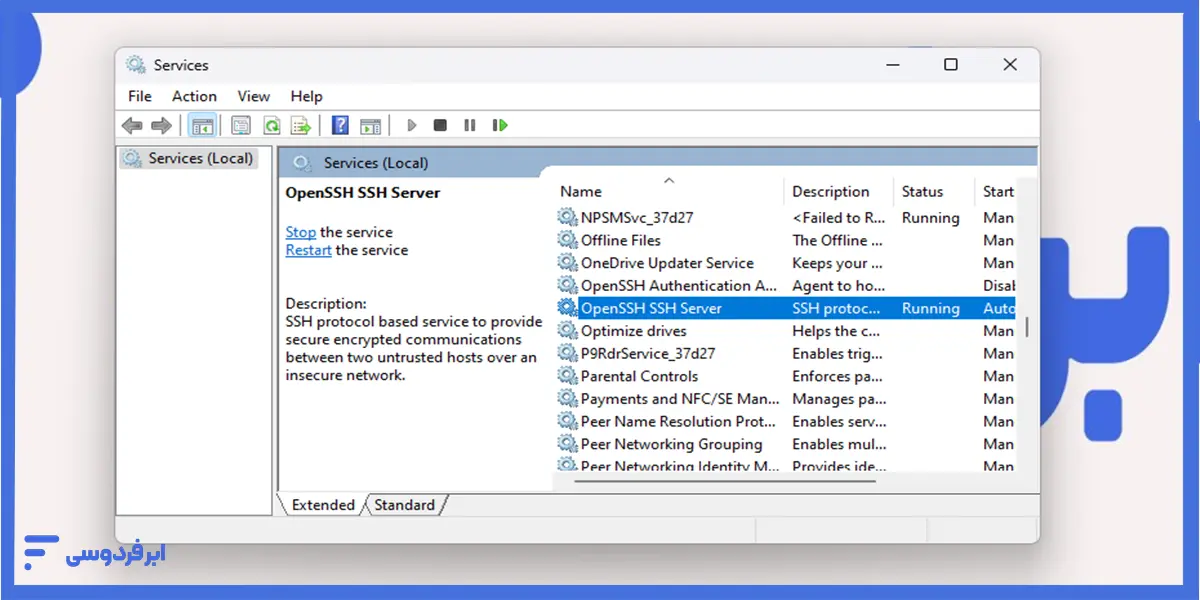Click the Refresh toolbar icon
This screenshot has height=600, width=1200.
271,125
